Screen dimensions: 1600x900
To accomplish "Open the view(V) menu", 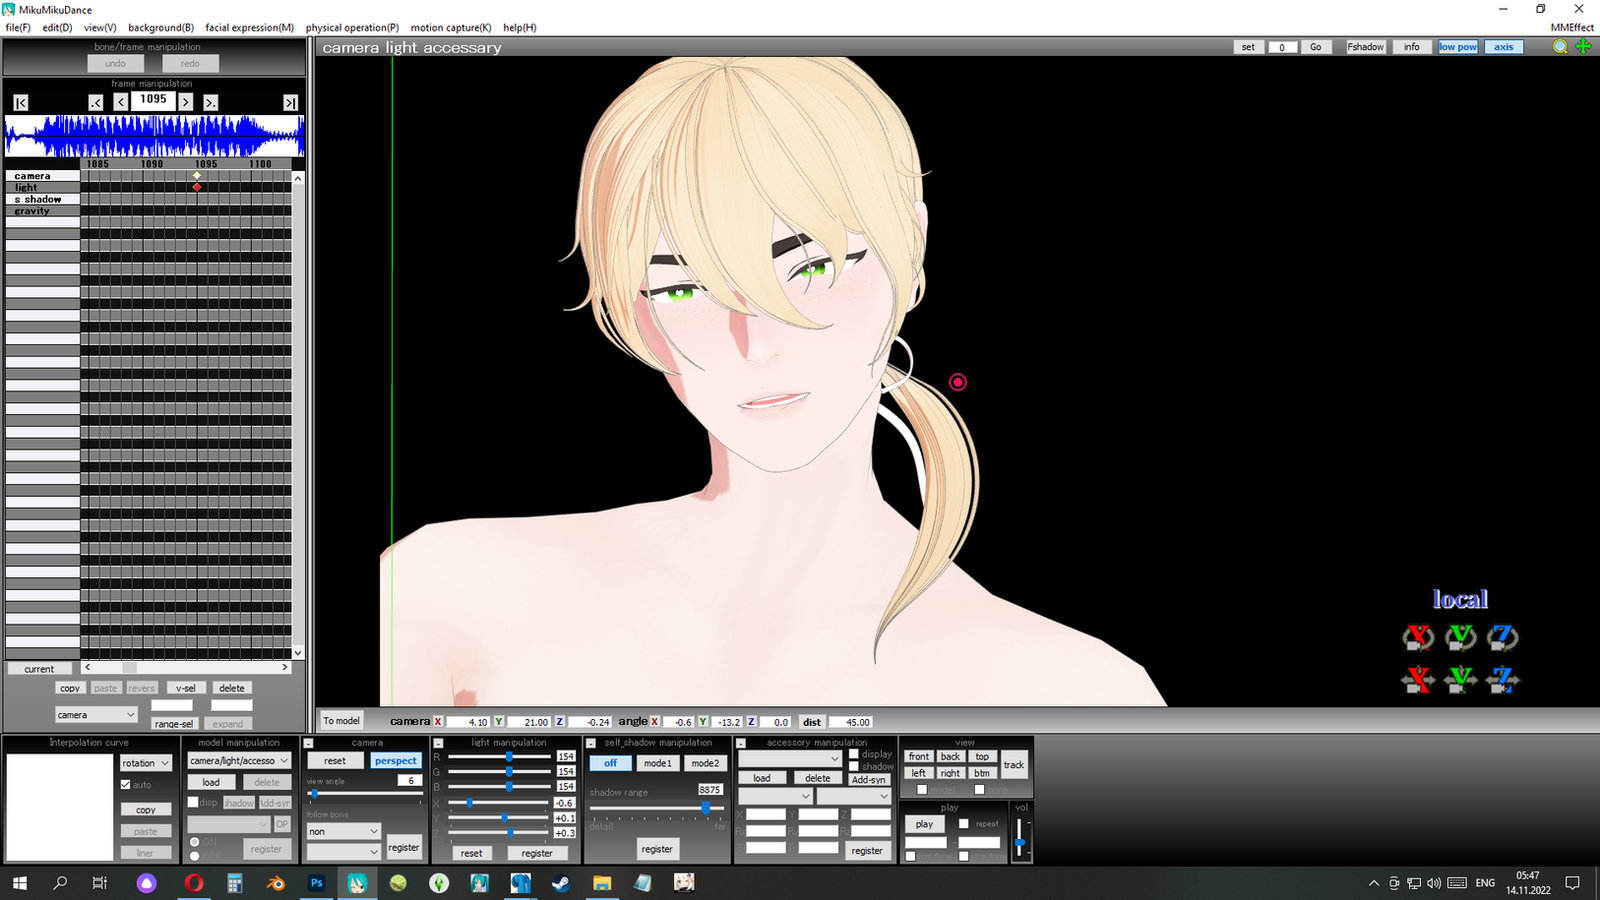I will point(100,28).
